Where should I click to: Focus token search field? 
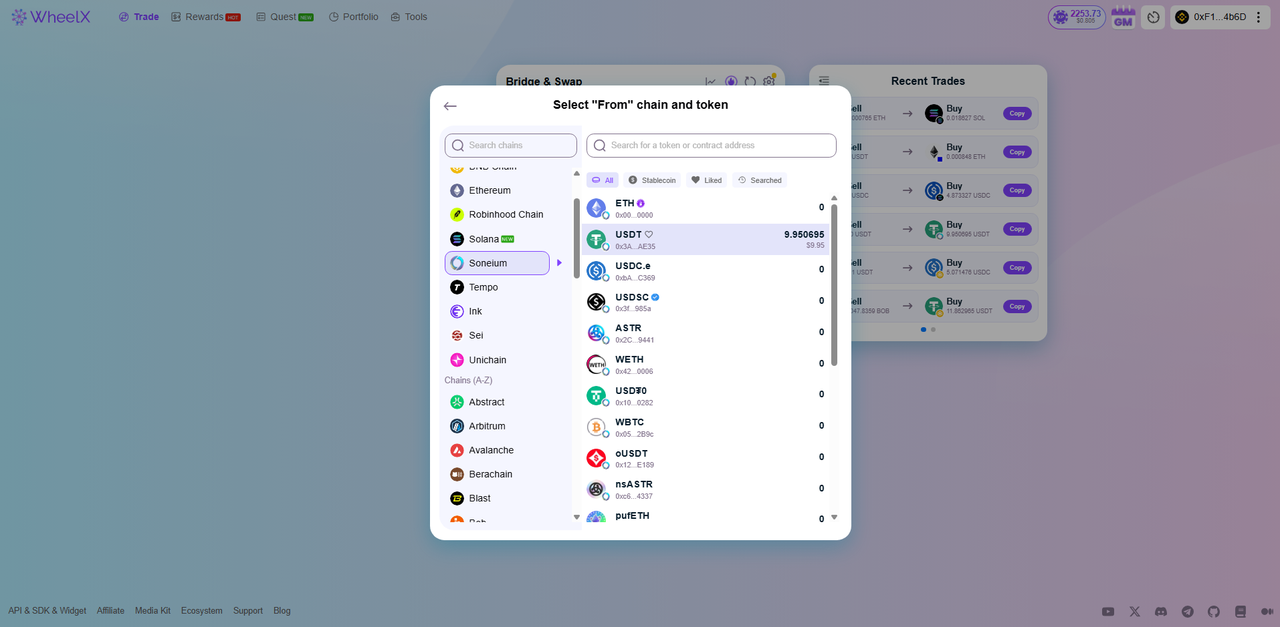[x=711, y=145]
